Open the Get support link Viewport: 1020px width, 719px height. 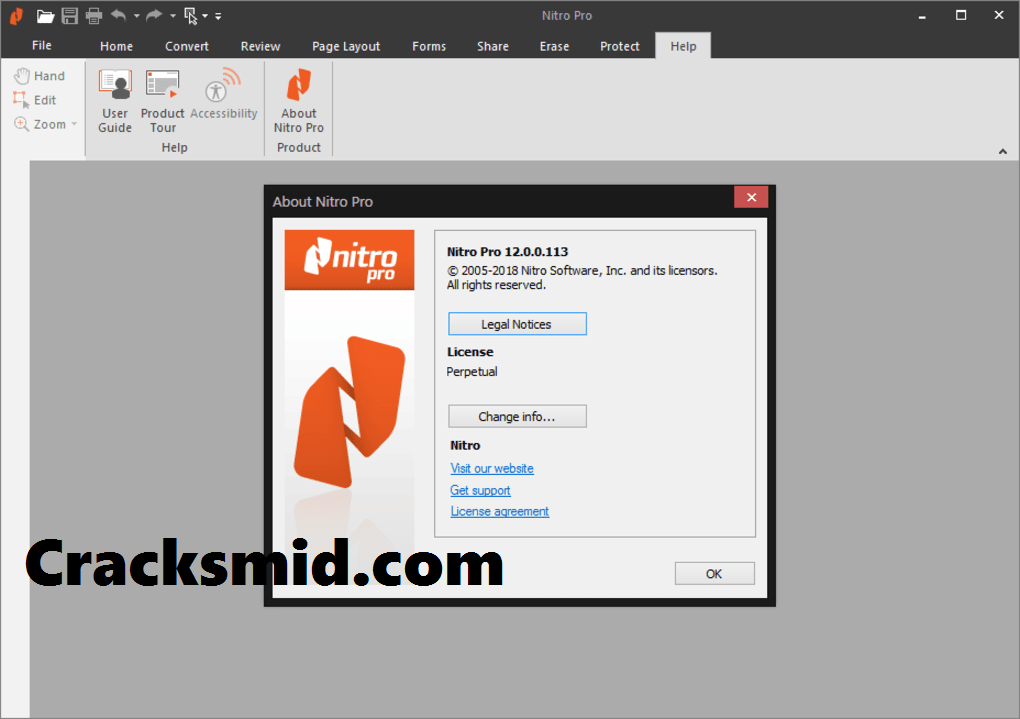click(x=480, y=491)
